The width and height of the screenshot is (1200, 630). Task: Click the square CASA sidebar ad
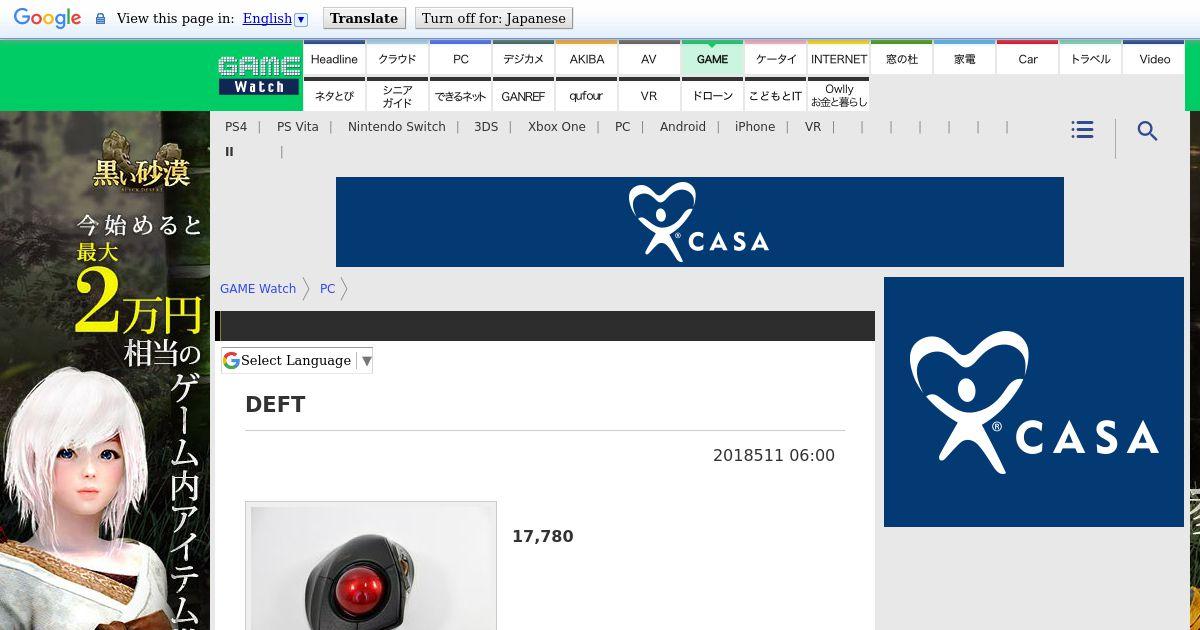[1034, 402]
